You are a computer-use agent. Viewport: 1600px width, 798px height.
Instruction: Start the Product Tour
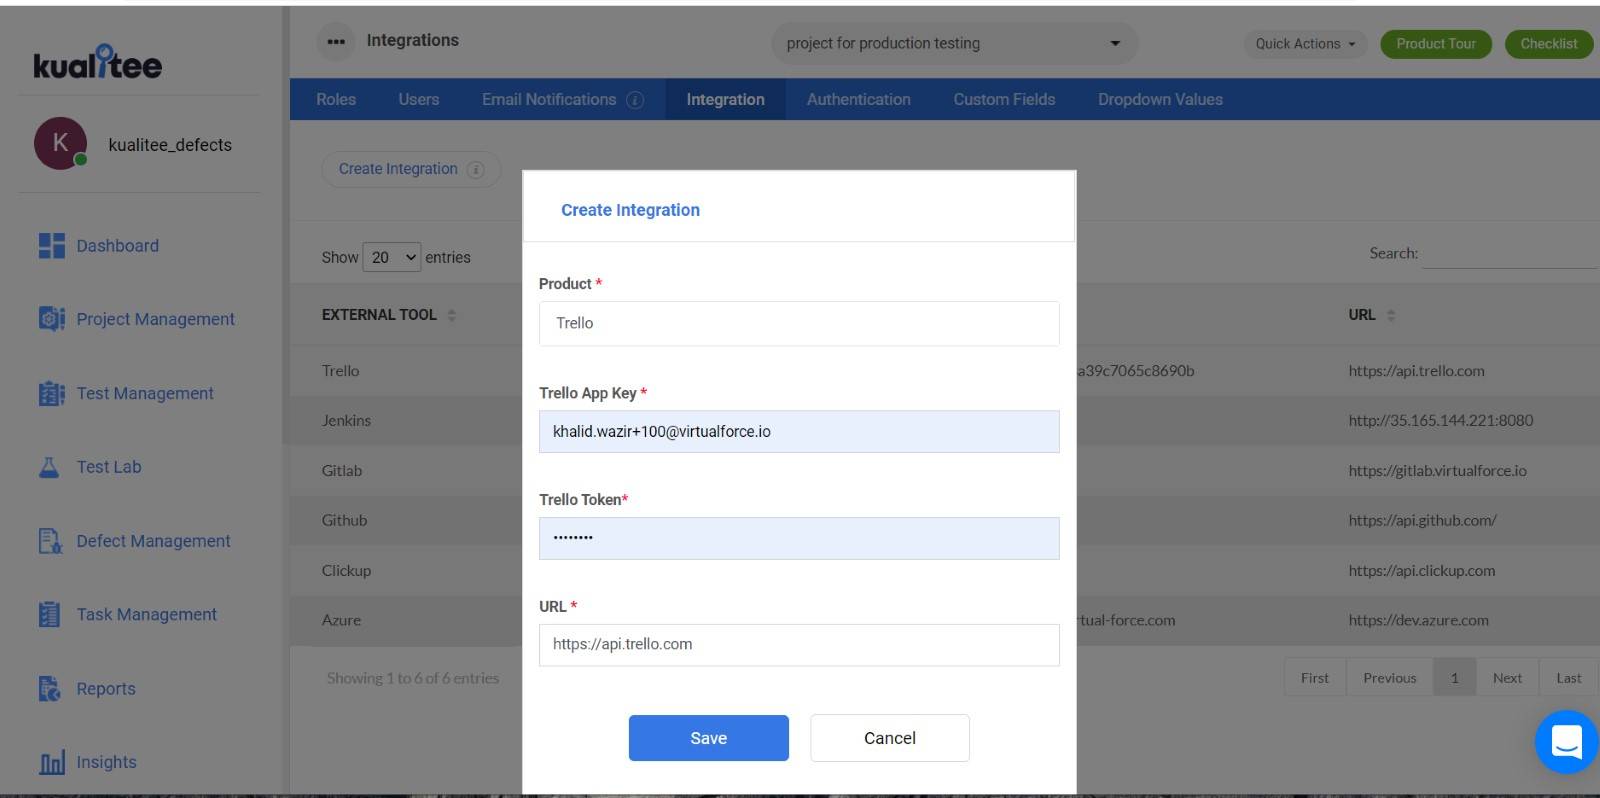point(1436,44)
